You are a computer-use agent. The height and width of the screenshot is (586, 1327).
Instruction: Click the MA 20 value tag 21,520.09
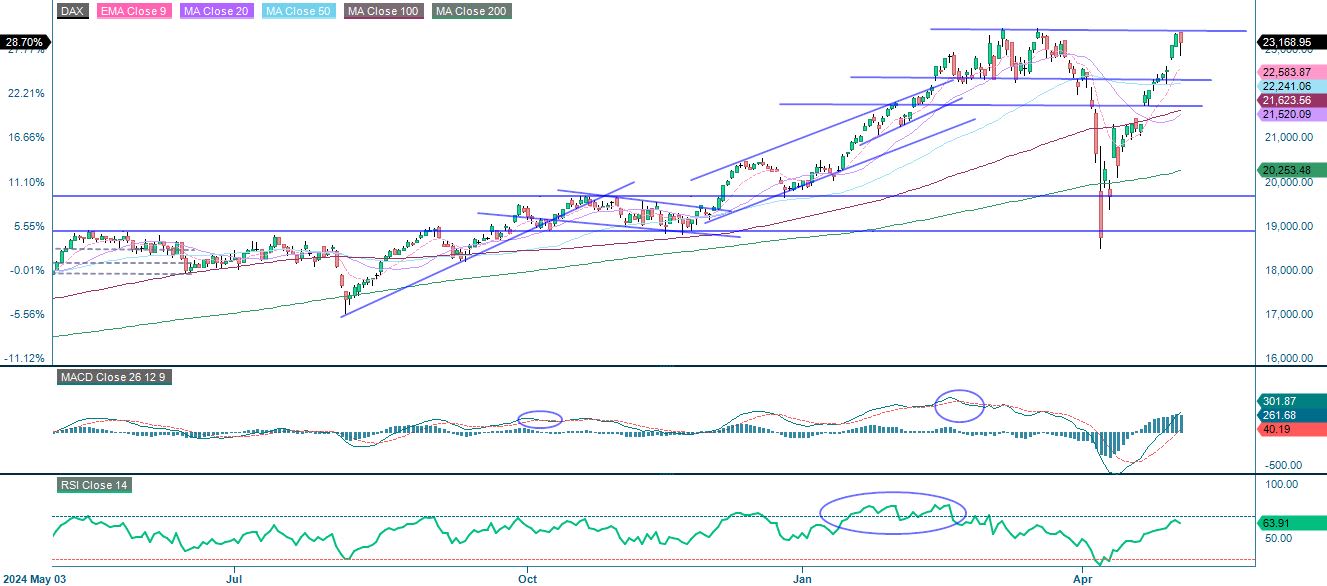(x=1293, y=115)
